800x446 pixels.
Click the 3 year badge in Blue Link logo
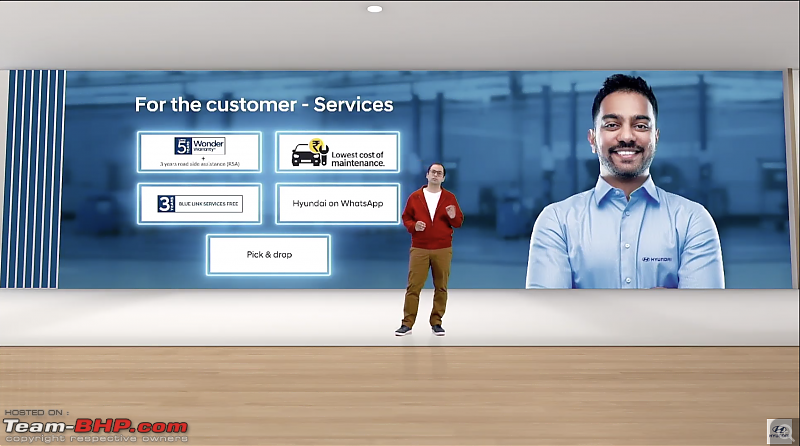166,204
